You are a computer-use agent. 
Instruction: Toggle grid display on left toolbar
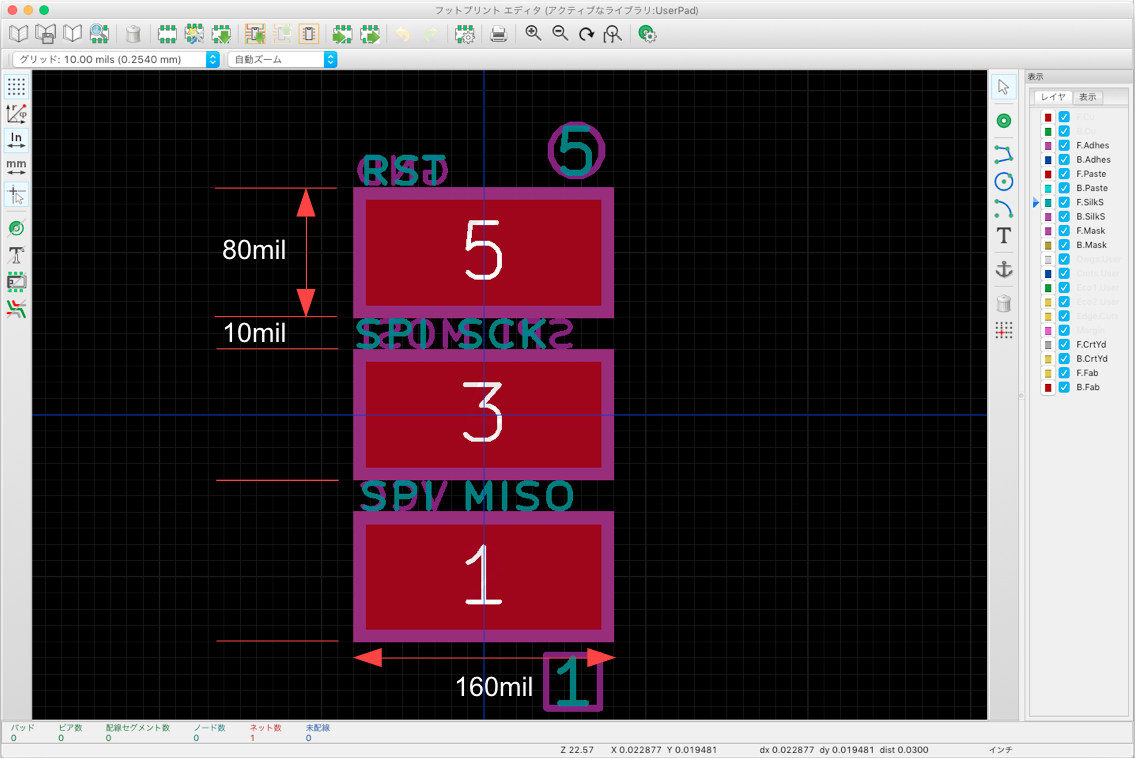click(16, 87)
